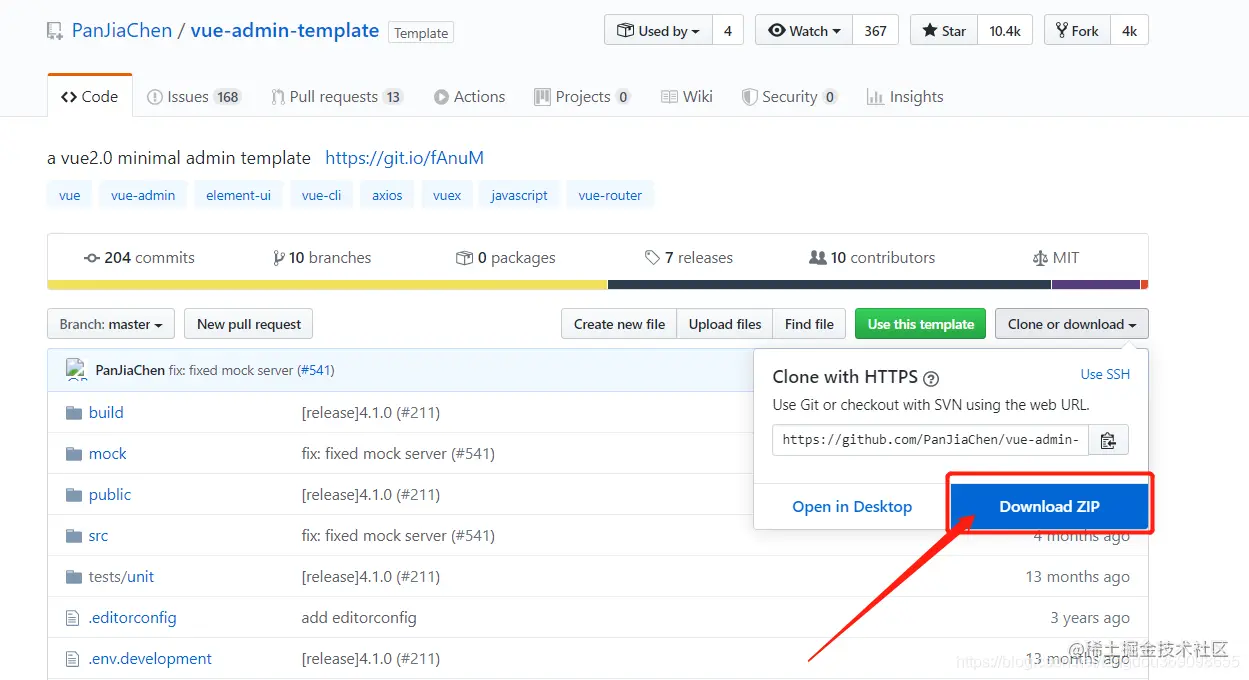View the 7 releases link
The height and width of the screenshot is (680, 1249).
[688, 258]
